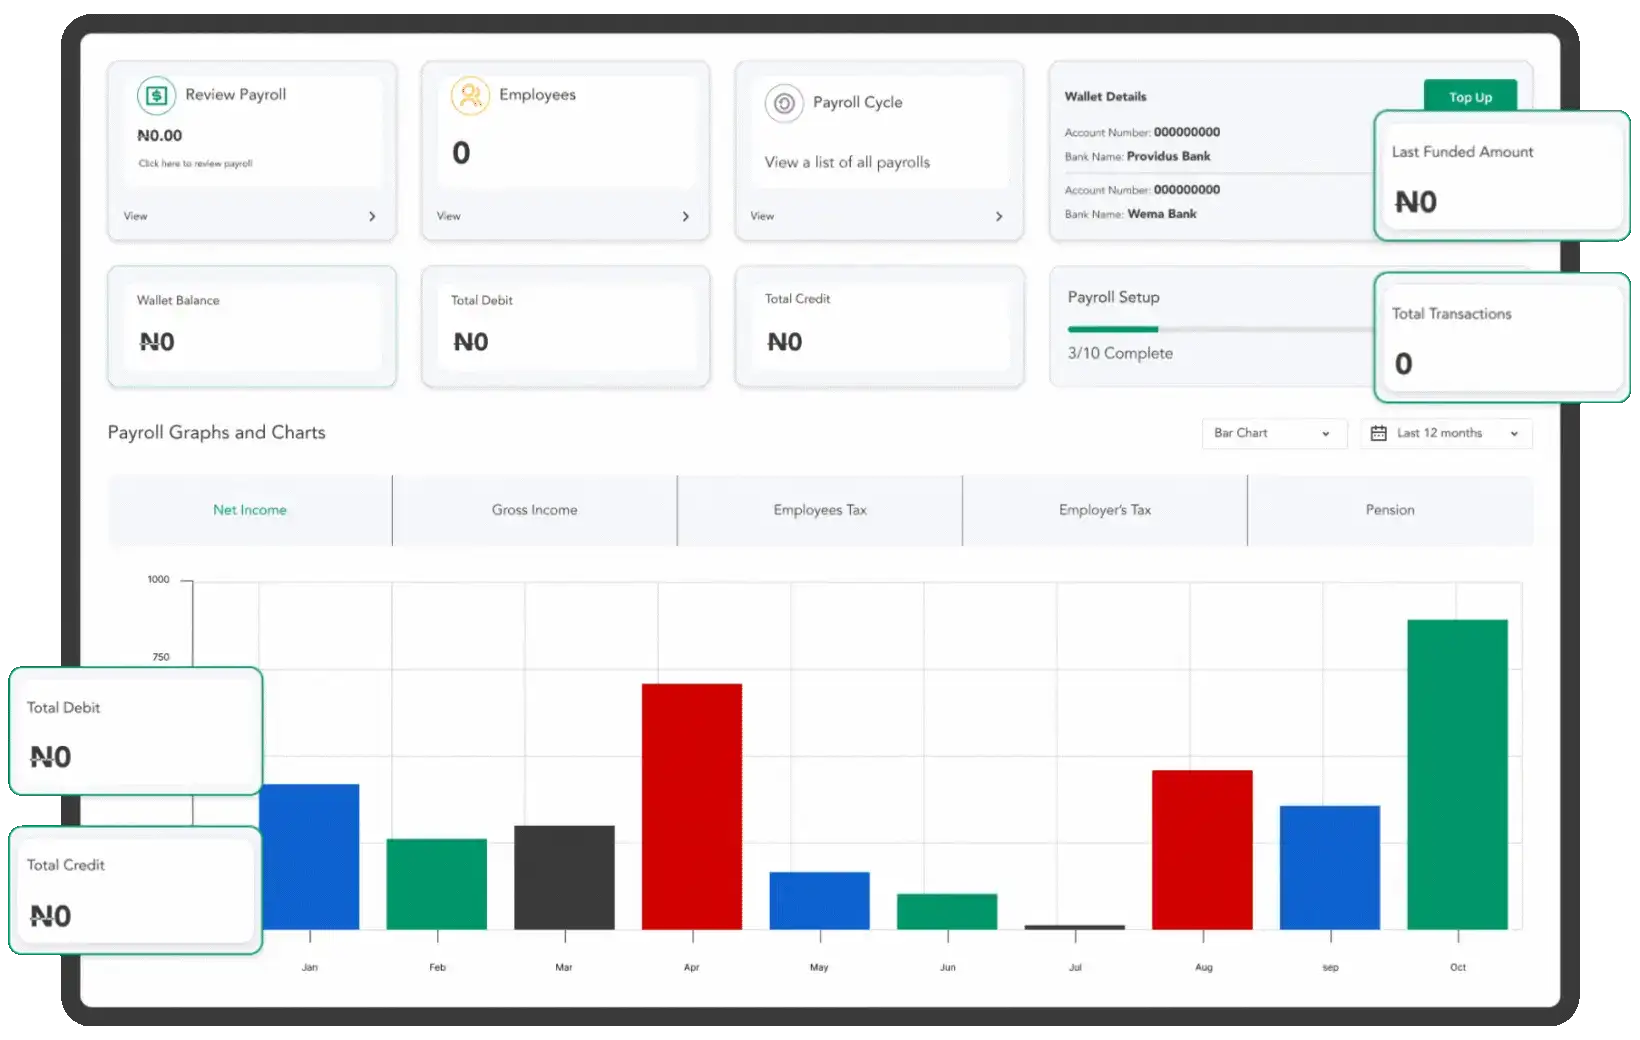The image size is (1640, 1040).
Task: Click the arrow in Payroll Cycle card
Action: (998, 216)
